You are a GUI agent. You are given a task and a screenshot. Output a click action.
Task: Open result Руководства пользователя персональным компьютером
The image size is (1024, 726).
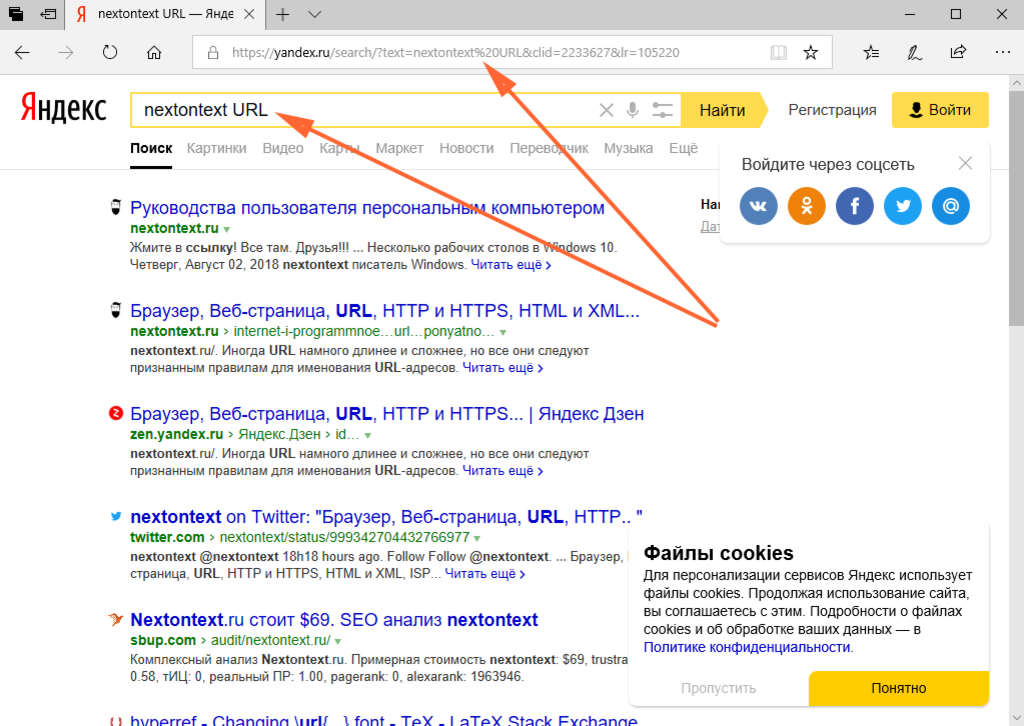coord(367,208)
